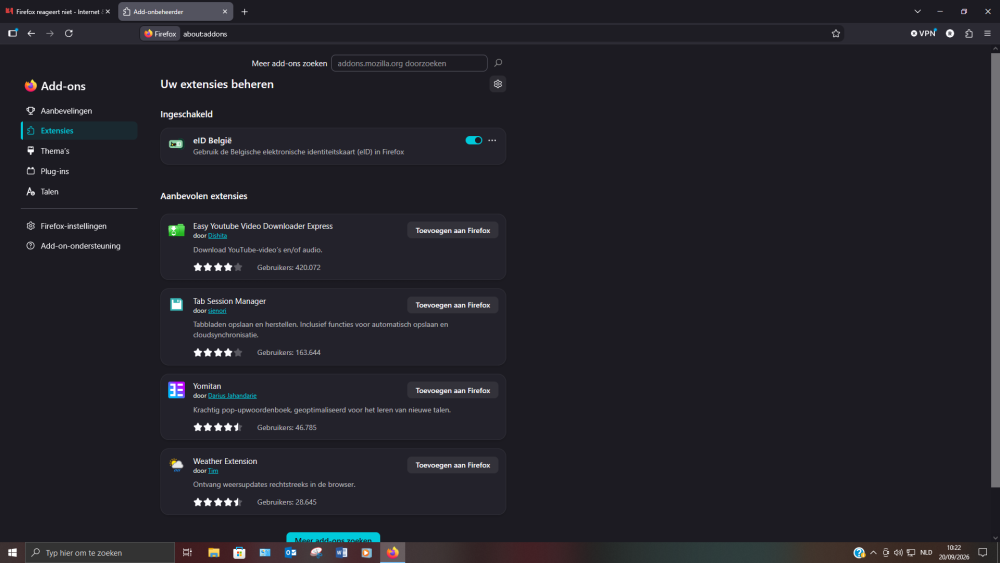The height and width of the screenshot is (563, 1000).
Task: Open the VPN toolbar button
Action: (923, 33)
